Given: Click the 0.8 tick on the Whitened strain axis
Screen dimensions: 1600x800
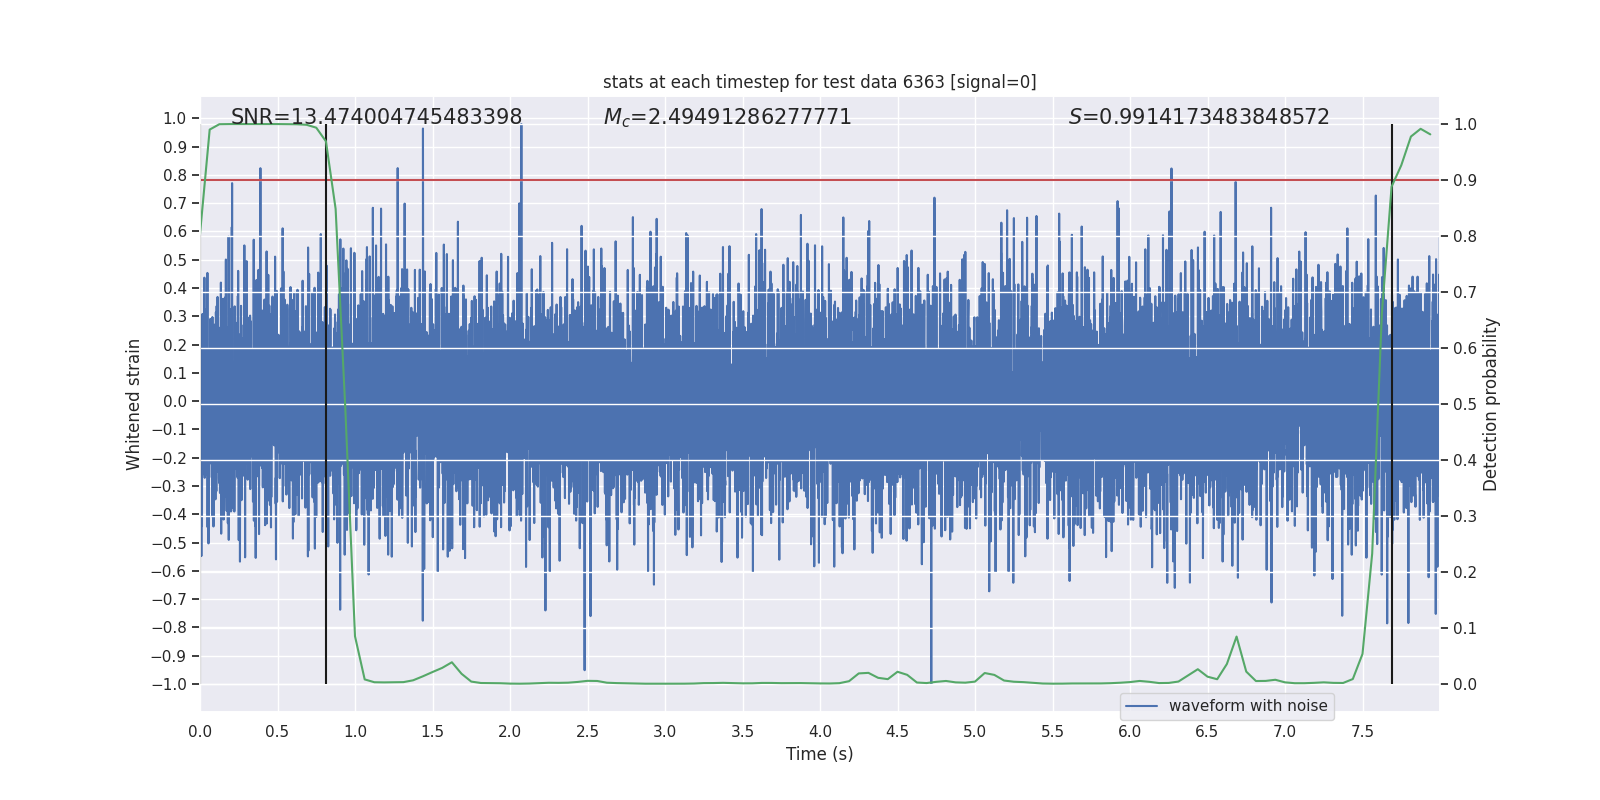Looking at the screenshot, I should 175,175.
